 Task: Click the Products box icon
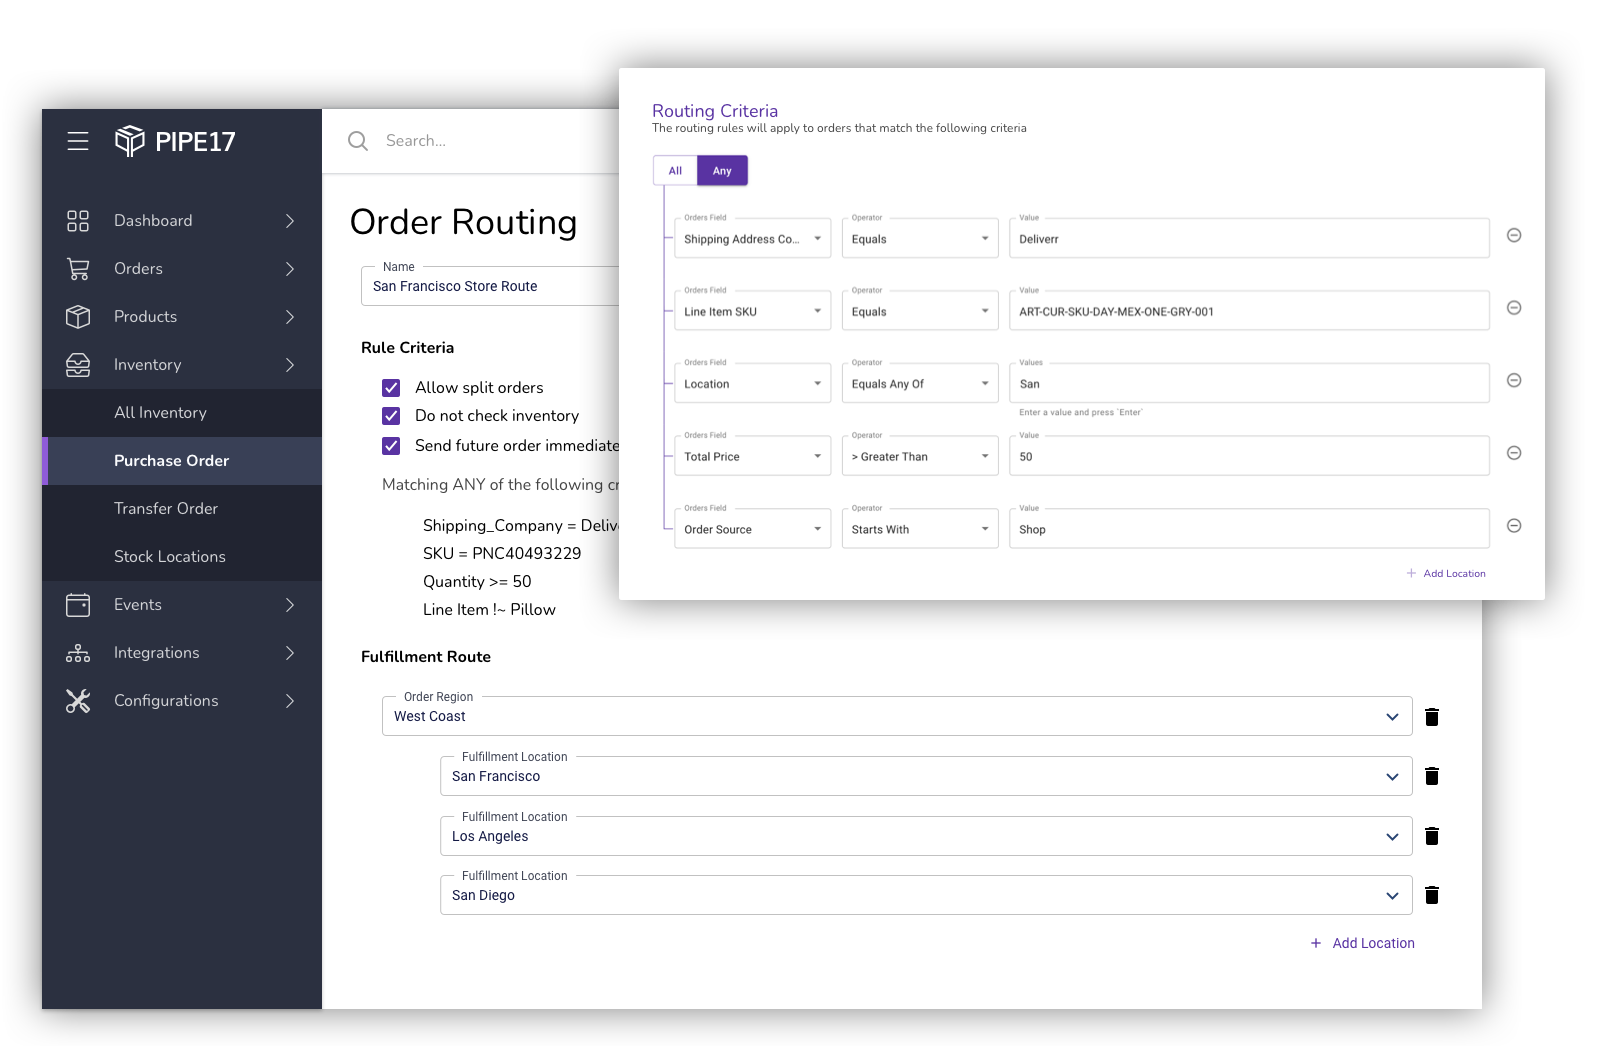click(78, 317)
